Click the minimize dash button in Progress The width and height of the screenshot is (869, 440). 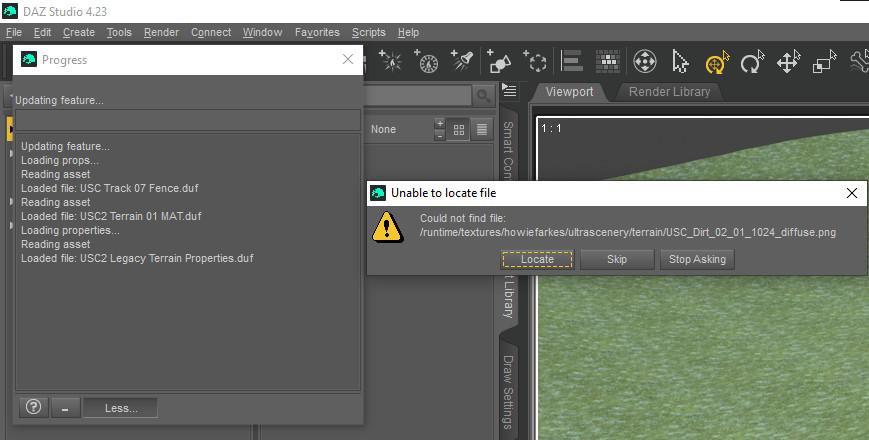pos(65,408)
